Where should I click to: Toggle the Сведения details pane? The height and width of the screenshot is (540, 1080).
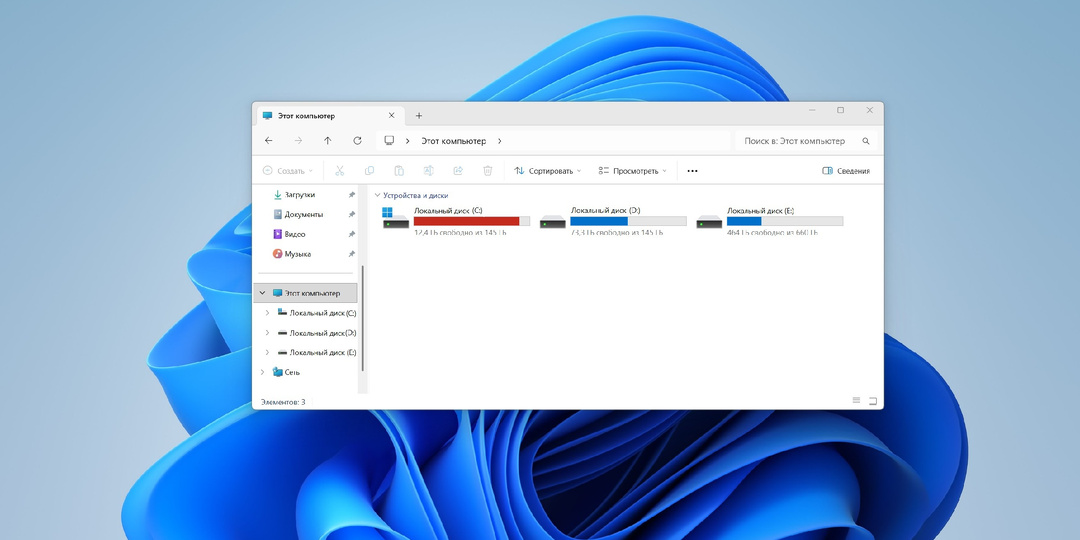point(846,171)
